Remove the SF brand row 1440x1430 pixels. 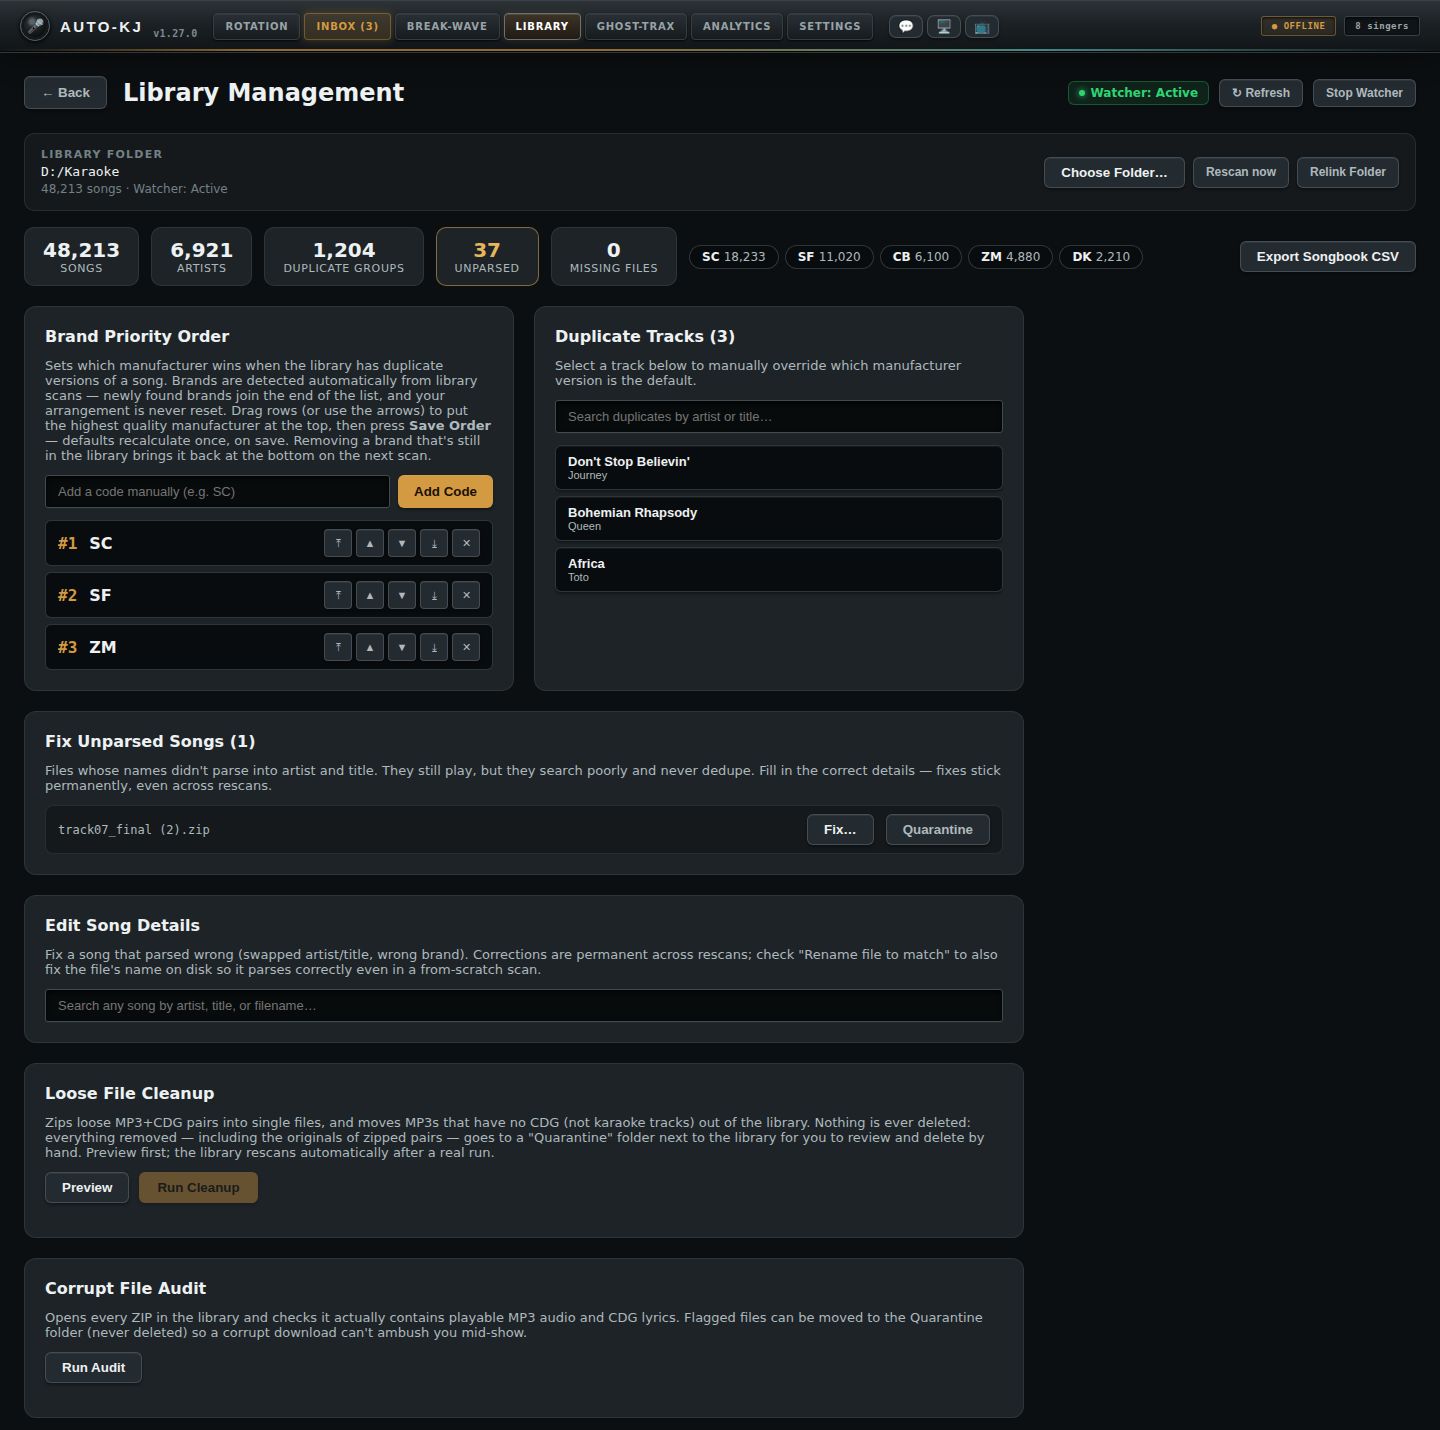tap(466, 595)
